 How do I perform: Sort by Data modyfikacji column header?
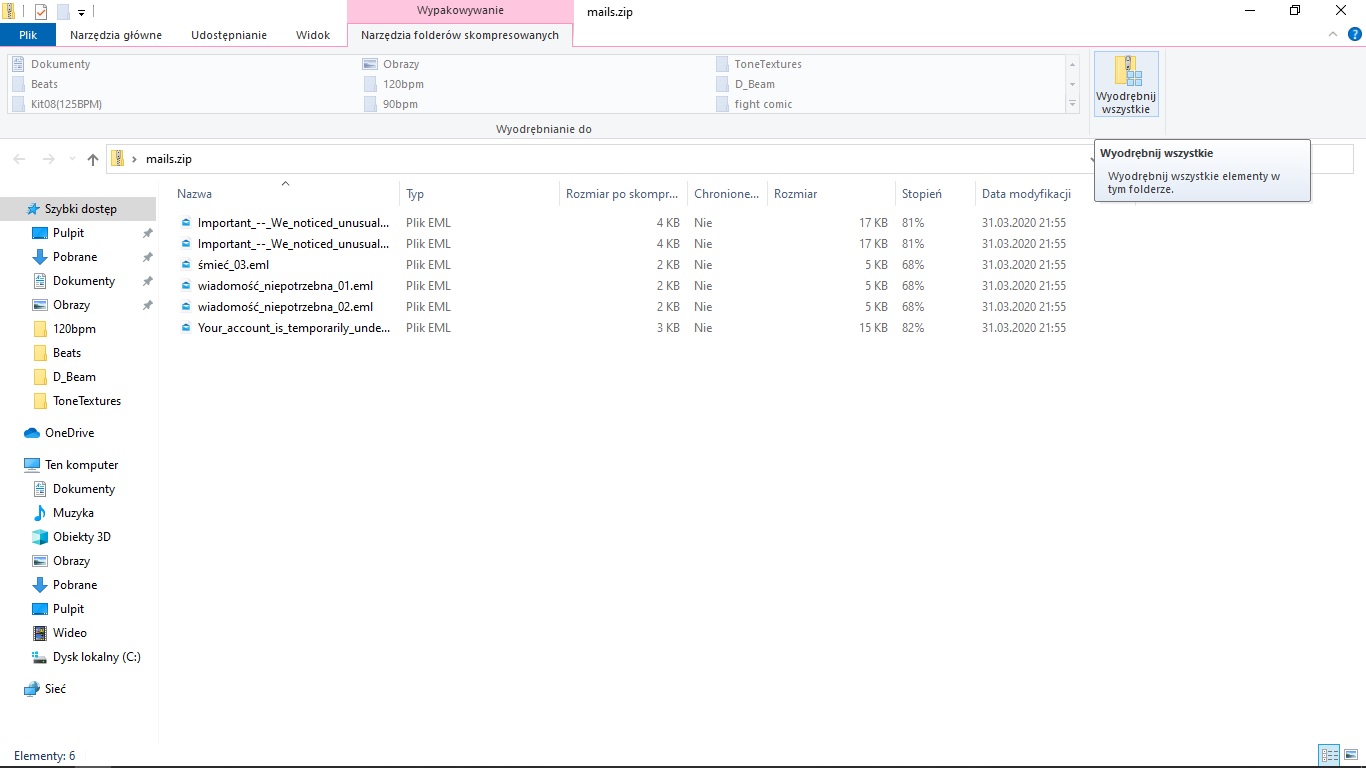click(1055, 194)
